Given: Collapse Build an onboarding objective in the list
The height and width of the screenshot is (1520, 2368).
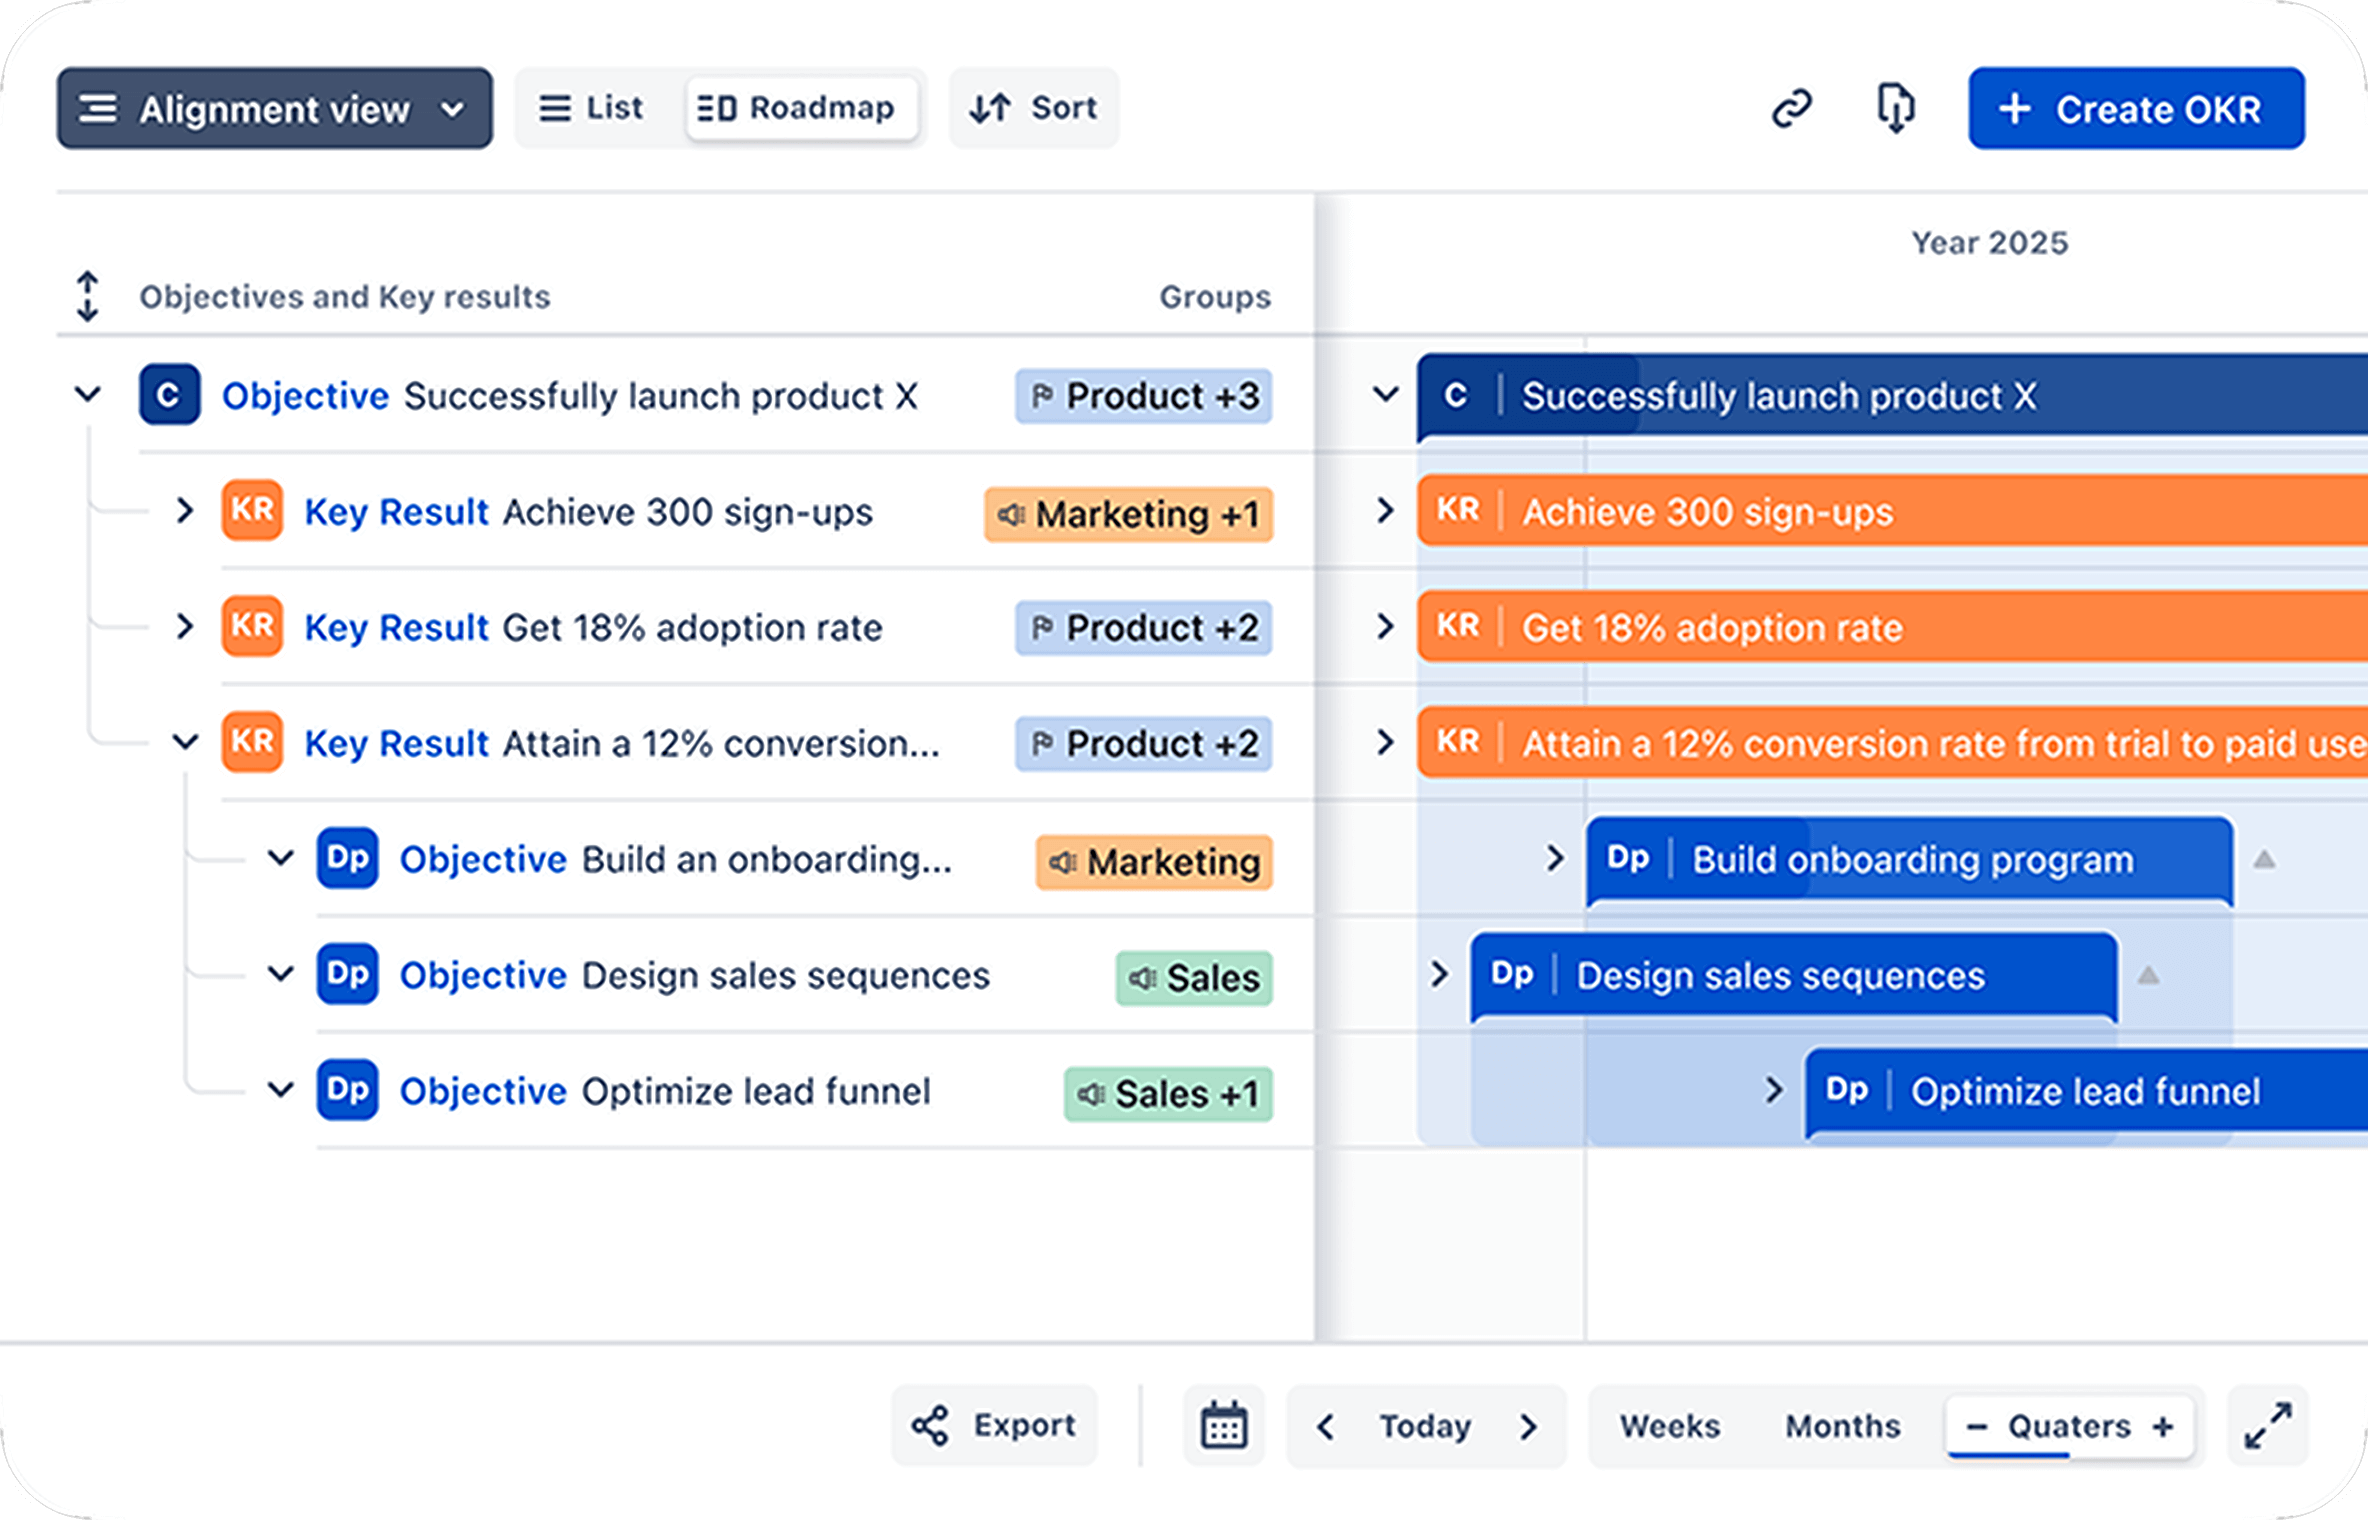Looking at the screenshot, I should click(281, 858).
